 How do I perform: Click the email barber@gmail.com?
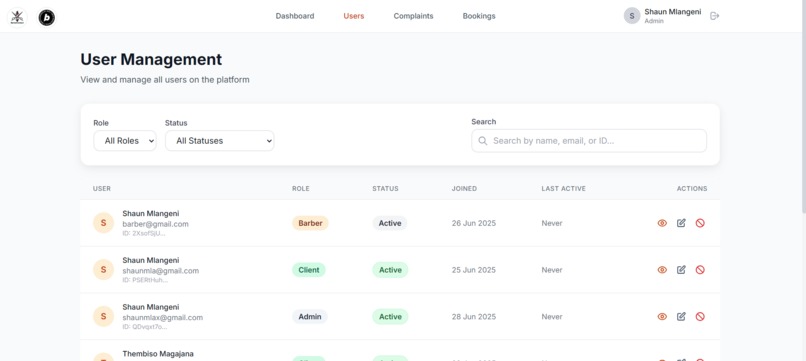[x=155, y=224]
